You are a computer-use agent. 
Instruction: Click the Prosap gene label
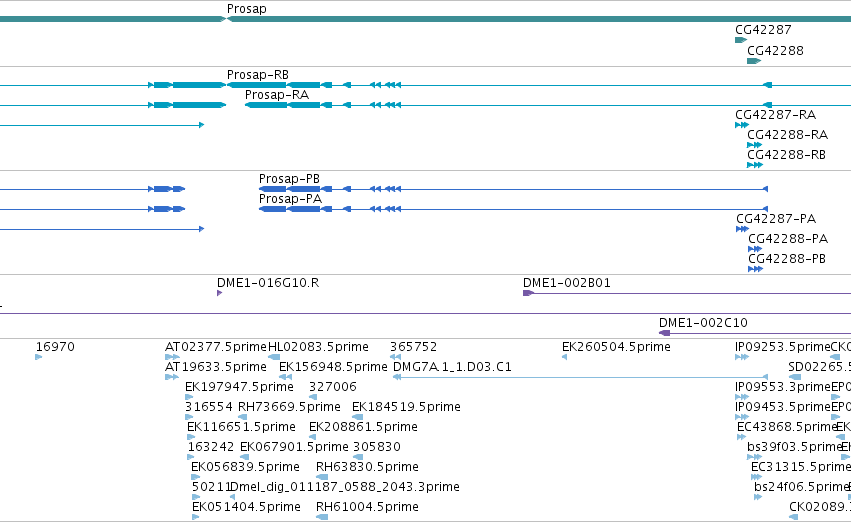(x=246, y=9)
